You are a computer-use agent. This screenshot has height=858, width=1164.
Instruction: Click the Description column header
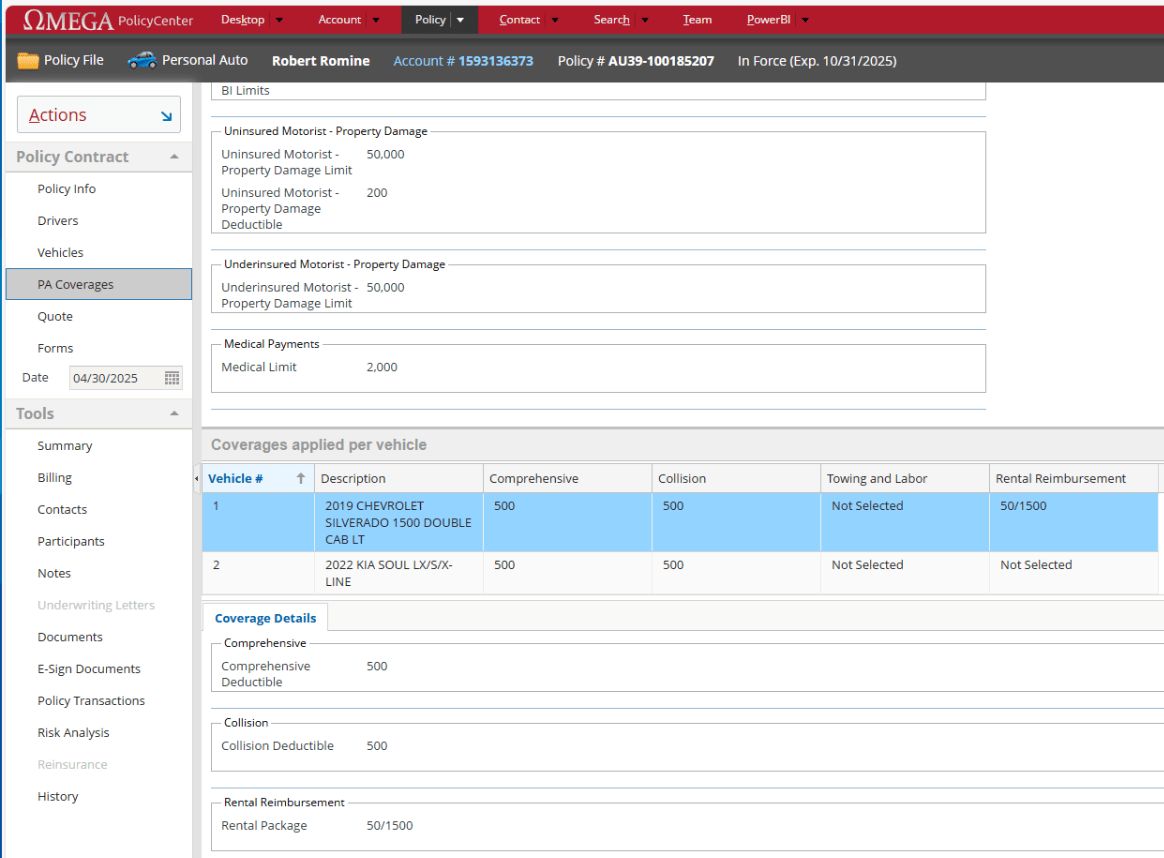pyautogui.click(x=399, y=478)
